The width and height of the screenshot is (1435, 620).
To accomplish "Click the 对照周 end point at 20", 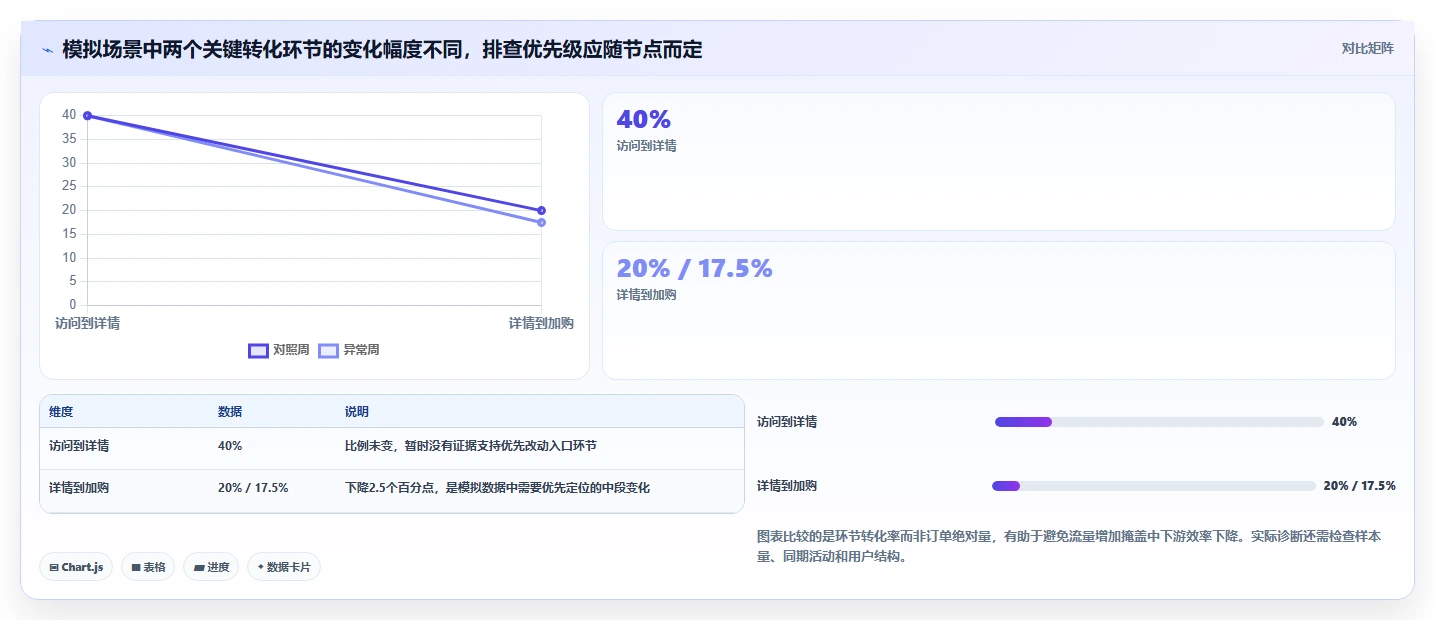I will coord(541,210).
